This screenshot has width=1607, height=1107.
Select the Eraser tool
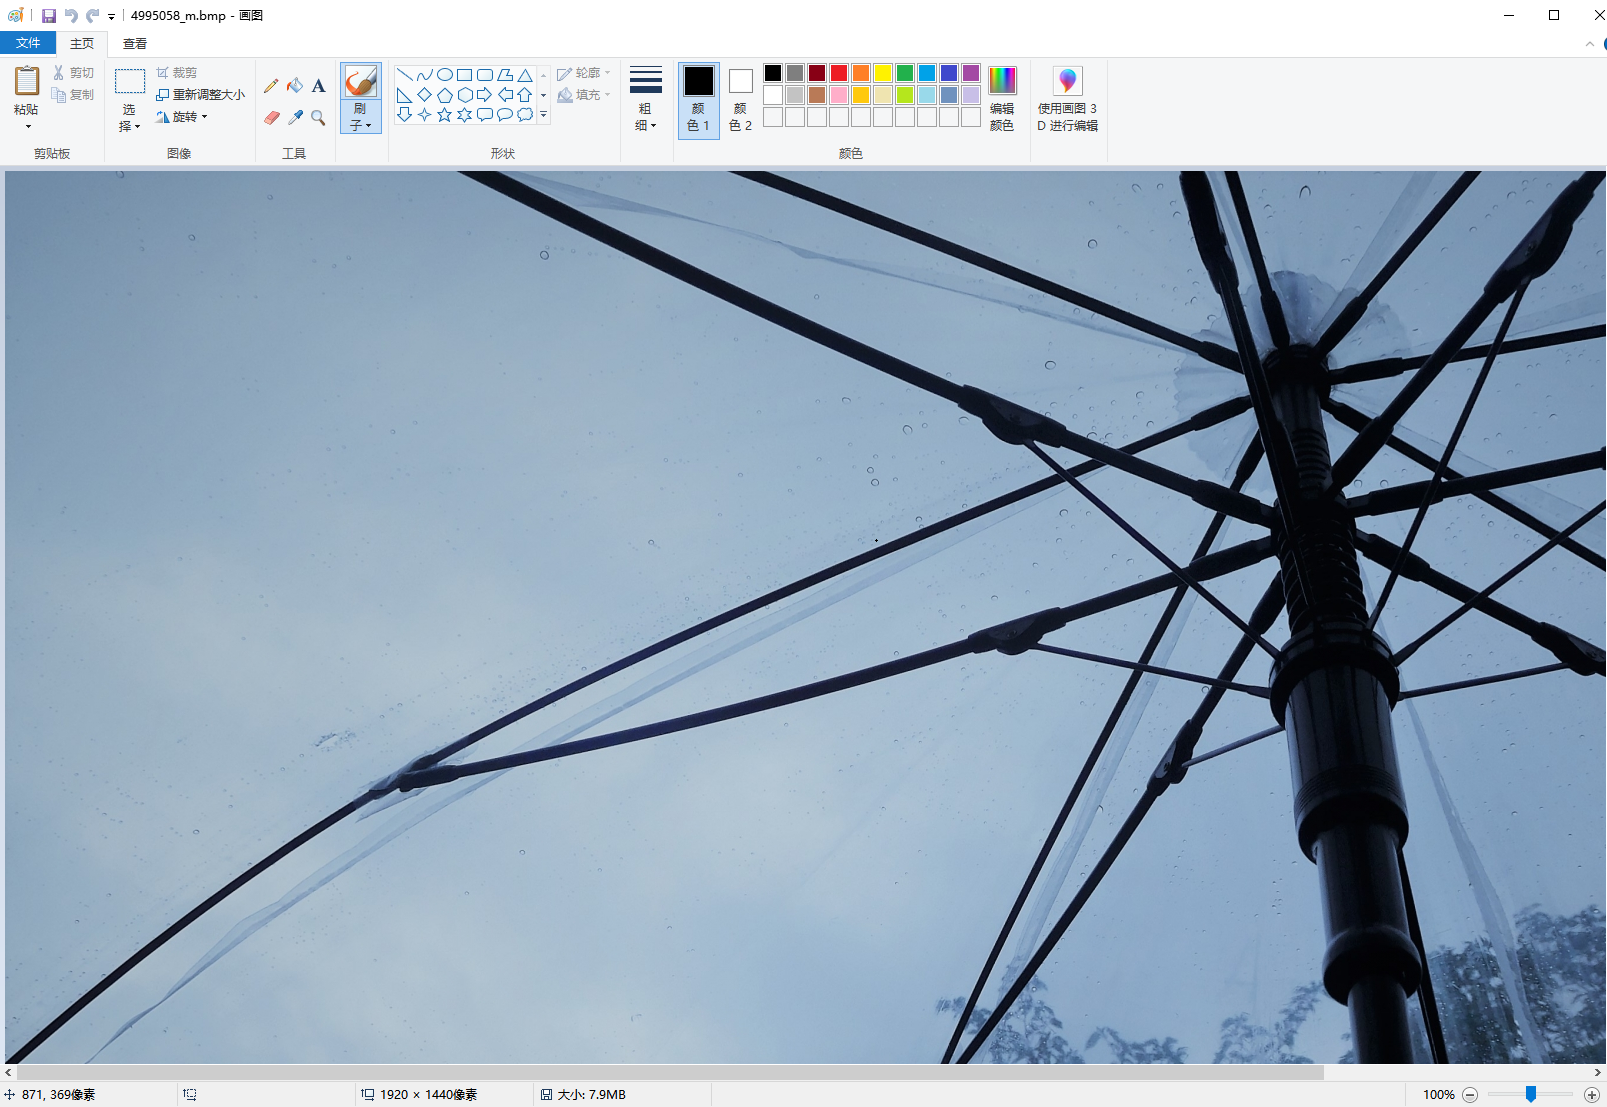(271, 118)
